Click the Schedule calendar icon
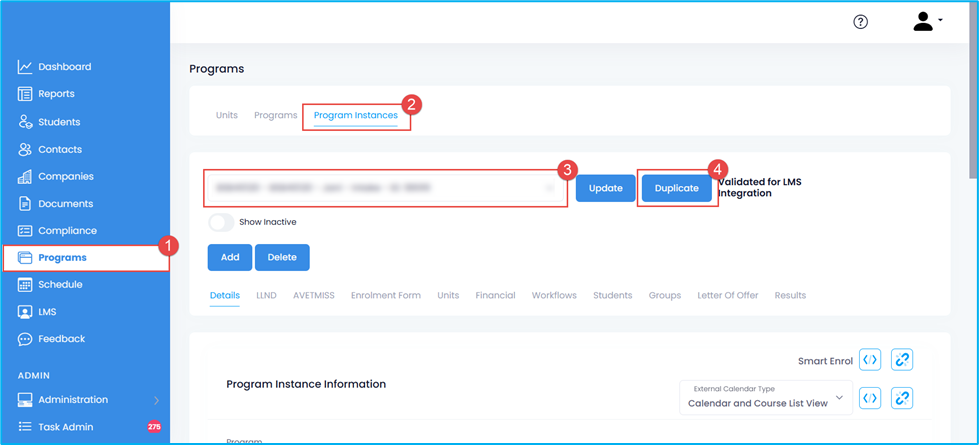Image resolution: width=979 pixels, height=445 pixels. 25,285
